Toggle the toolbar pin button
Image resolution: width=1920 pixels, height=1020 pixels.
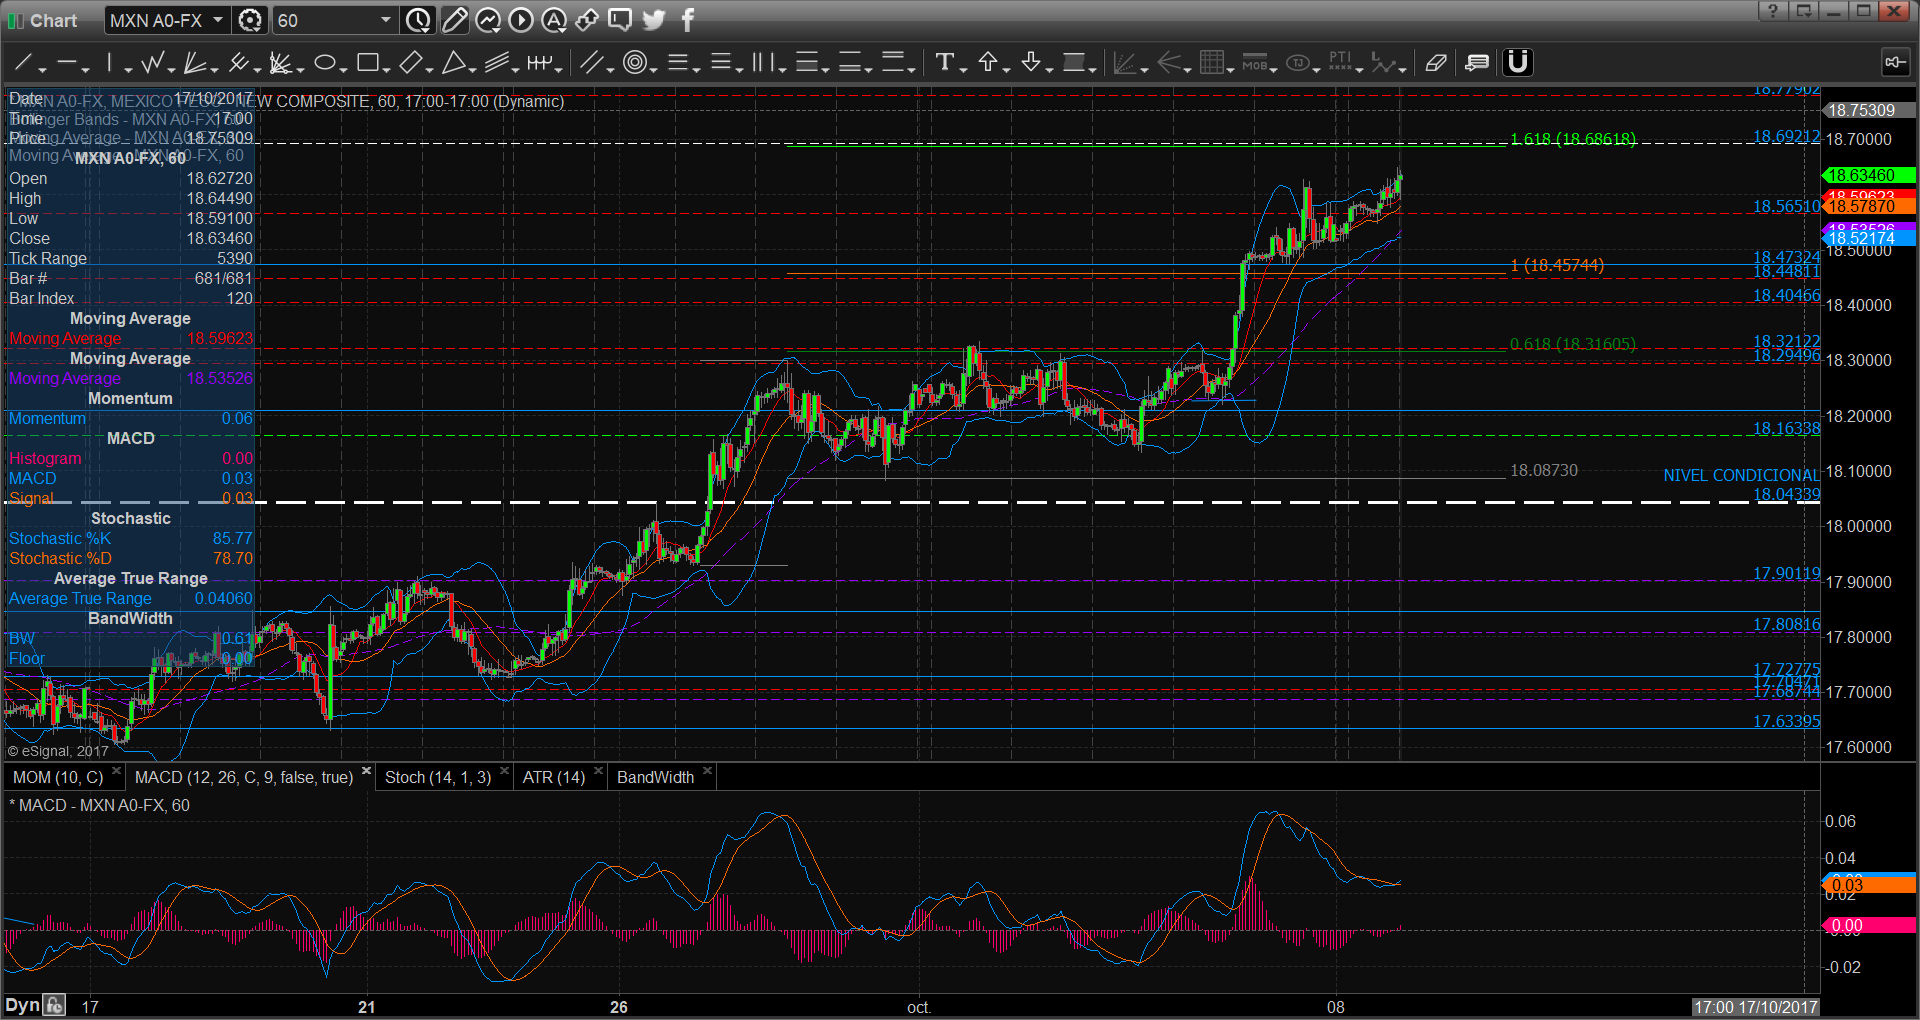[1895, 63]
